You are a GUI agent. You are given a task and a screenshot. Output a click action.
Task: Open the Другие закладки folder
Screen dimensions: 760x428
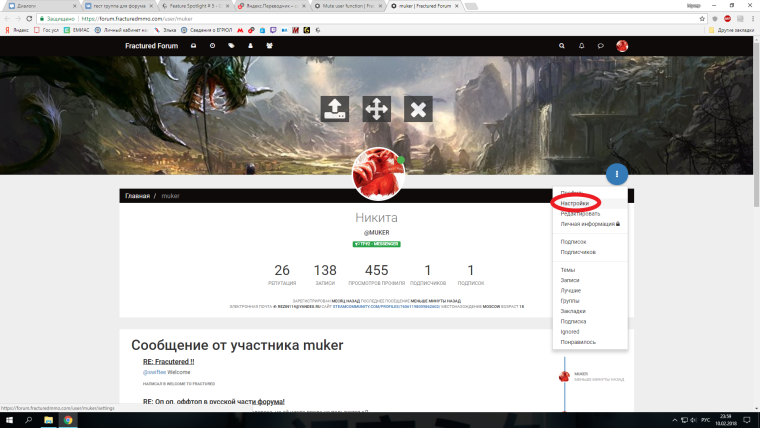731,30
